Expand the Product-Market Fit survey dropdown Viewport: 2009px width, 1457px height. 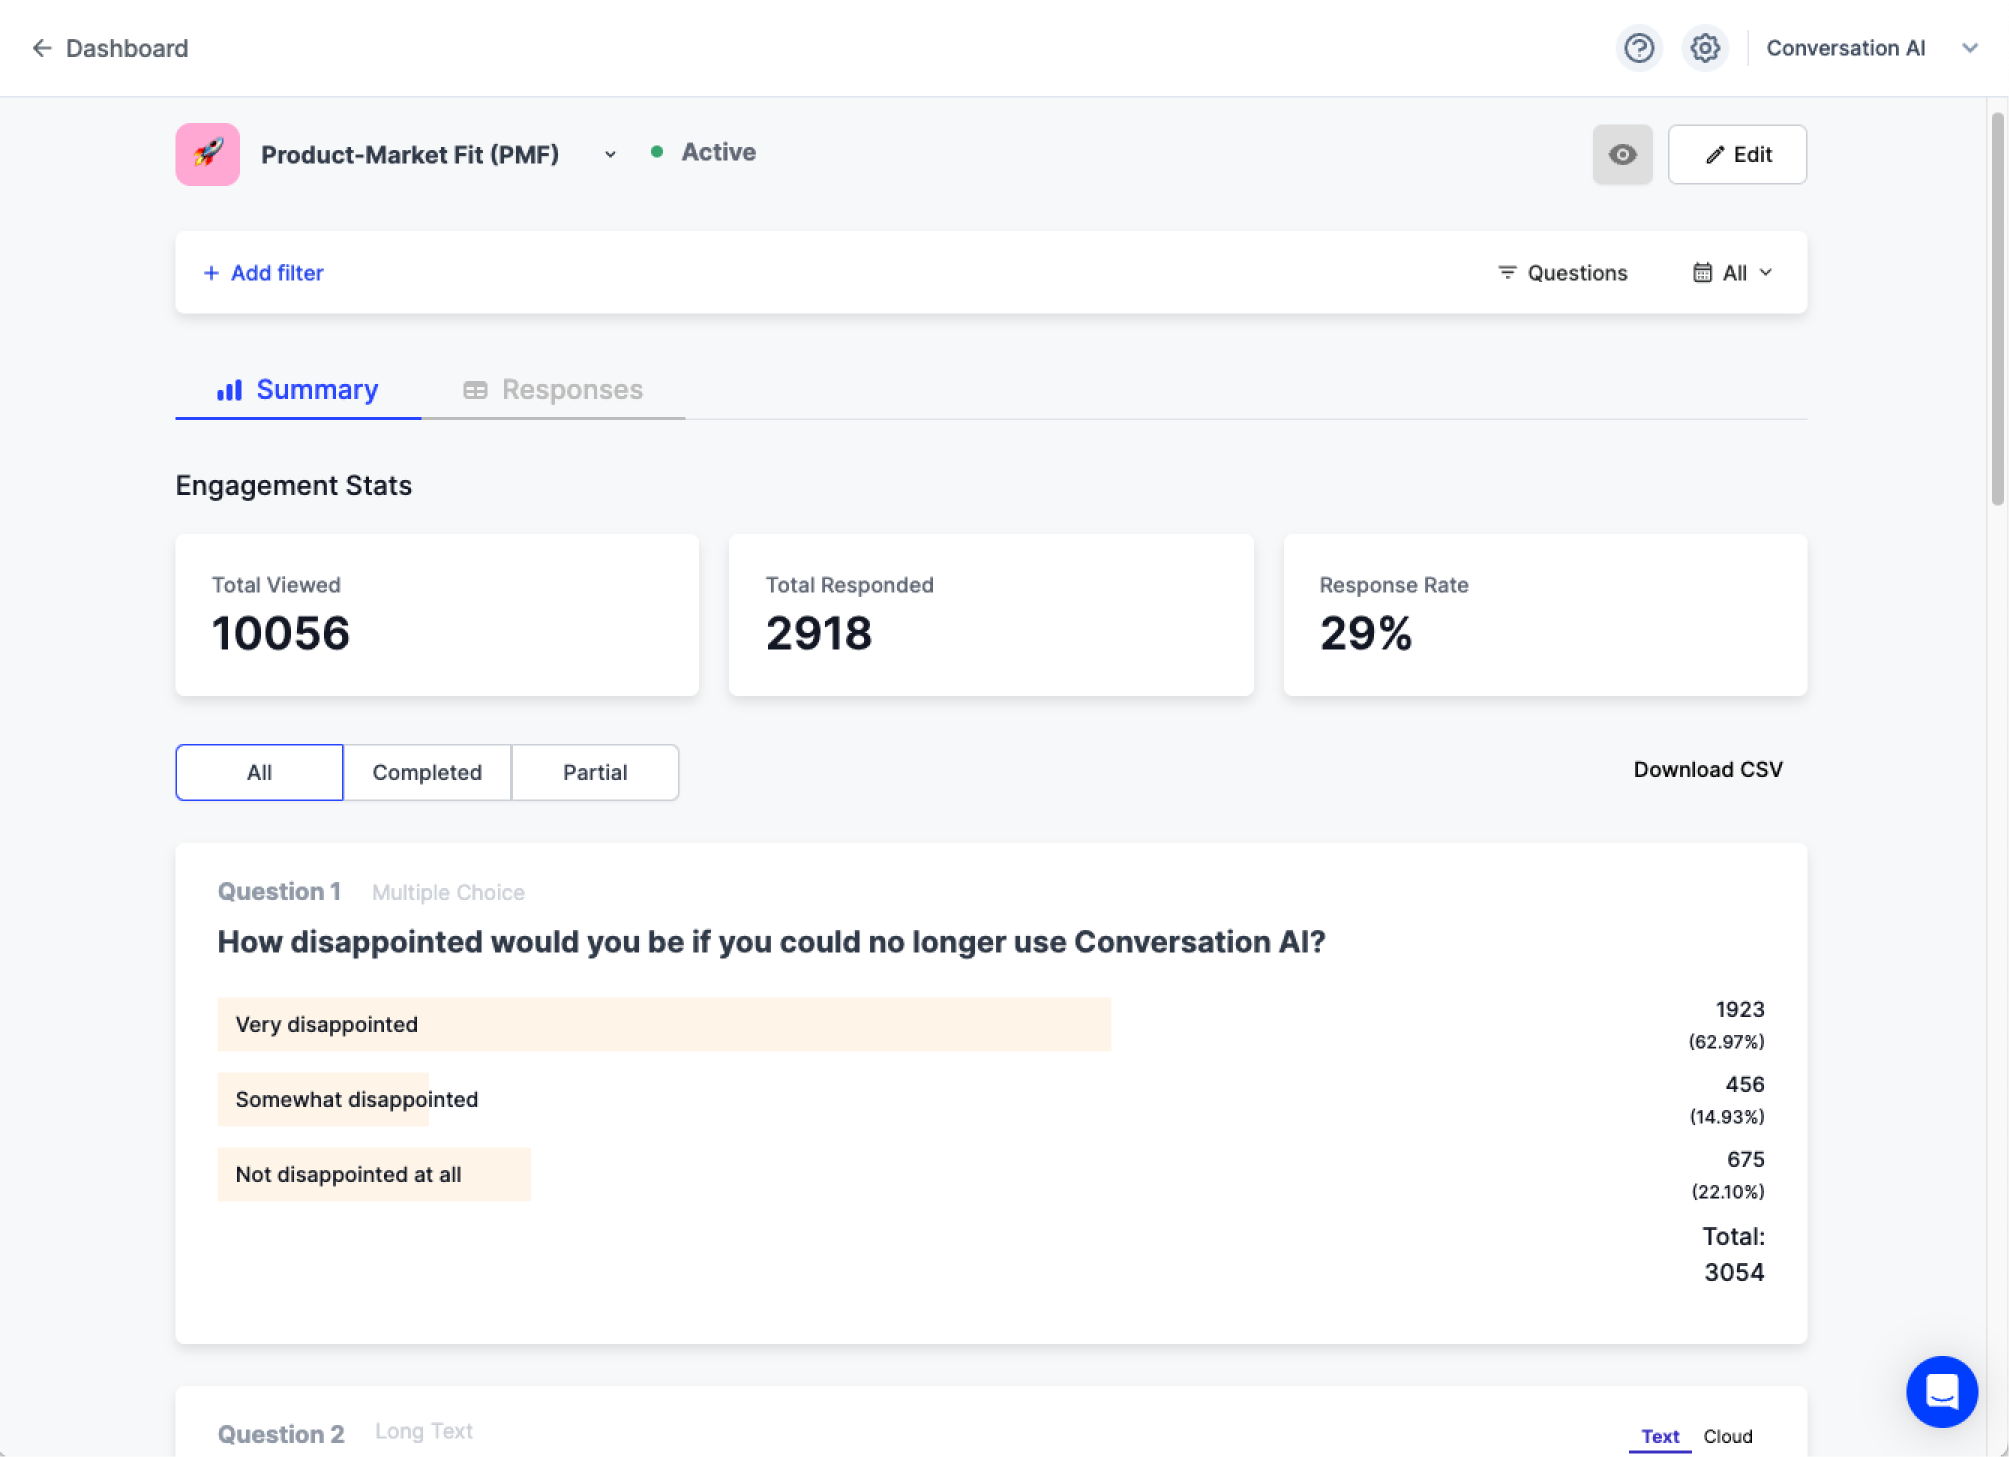click(610, 155)
